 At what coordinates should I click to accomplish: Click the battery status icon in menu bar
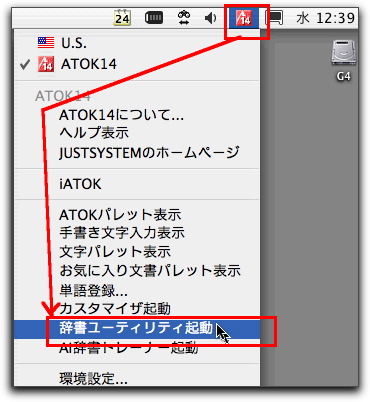point(154,18)
